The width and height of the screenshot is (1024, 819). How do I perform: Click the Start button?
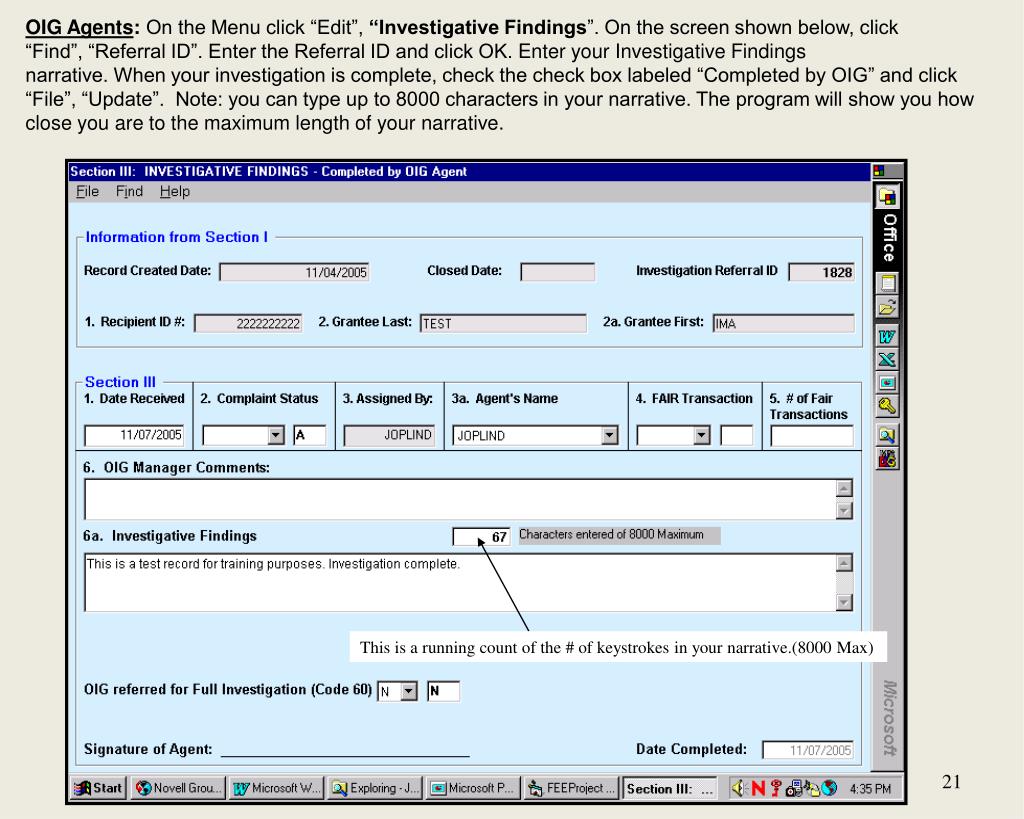pos(99,788)
